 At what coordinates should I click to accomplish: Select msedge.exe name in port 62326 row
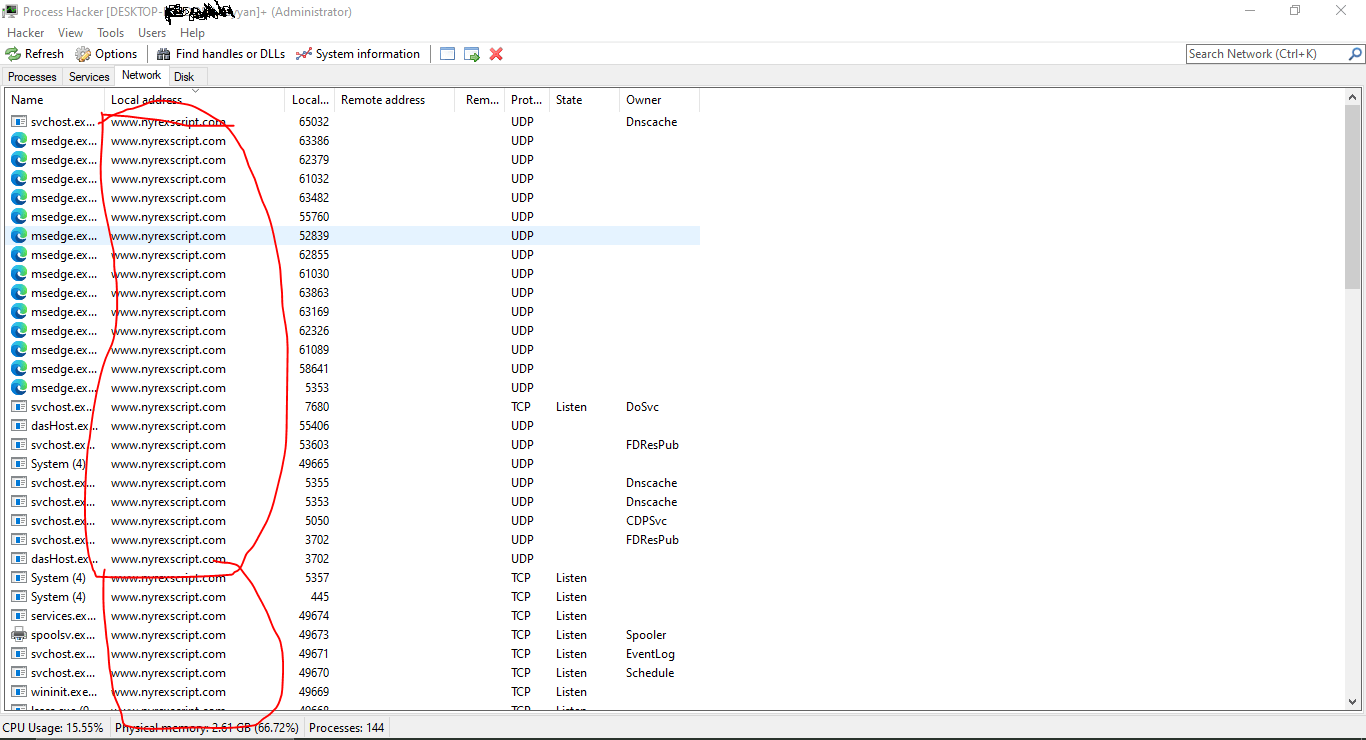[64, 331]
